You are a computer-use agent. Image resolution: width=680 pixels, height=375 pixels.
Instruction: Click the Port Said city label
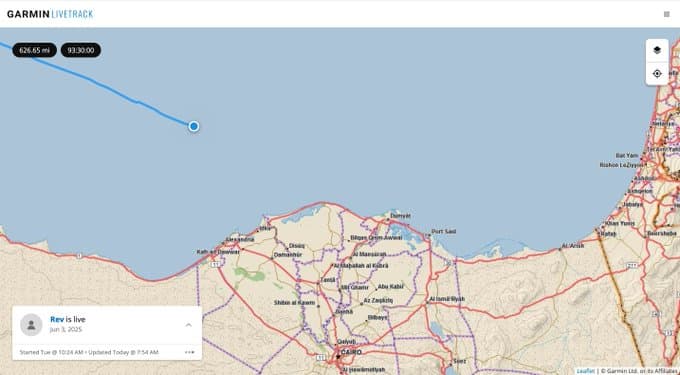point(444,232)
